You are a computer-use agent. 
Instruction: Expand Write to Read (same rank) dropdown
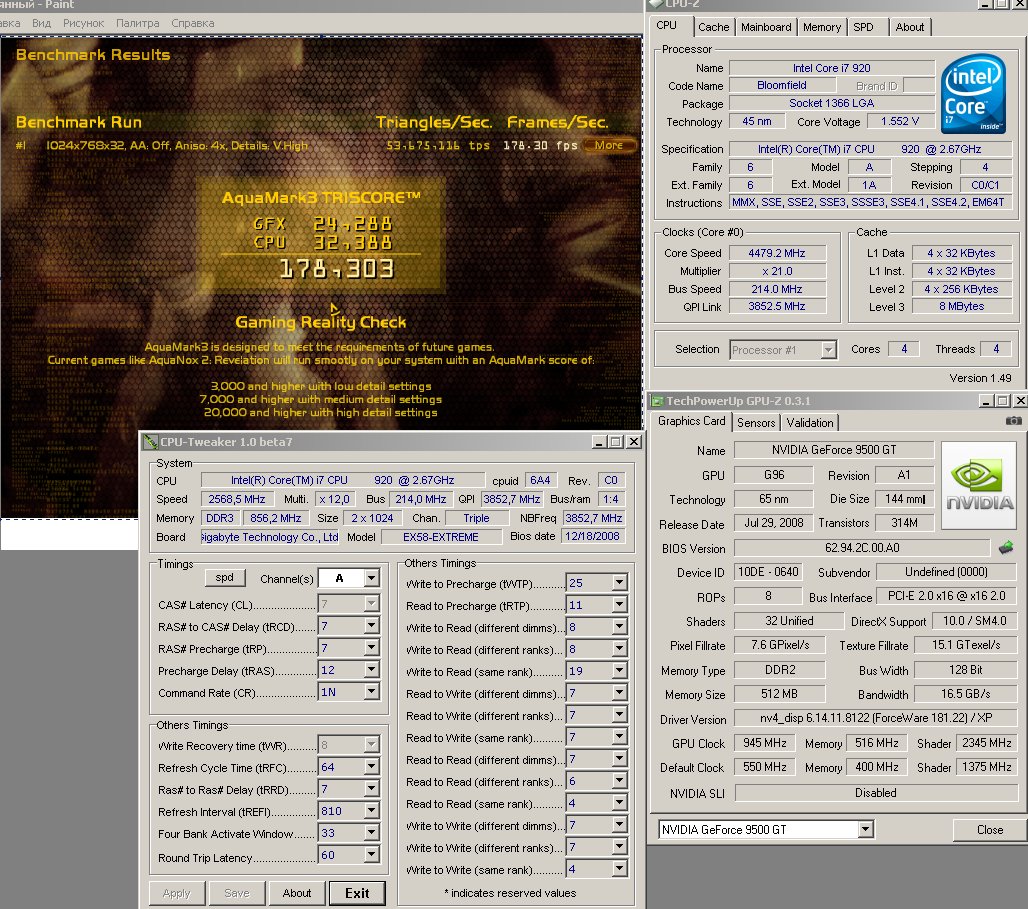[619, 671]
